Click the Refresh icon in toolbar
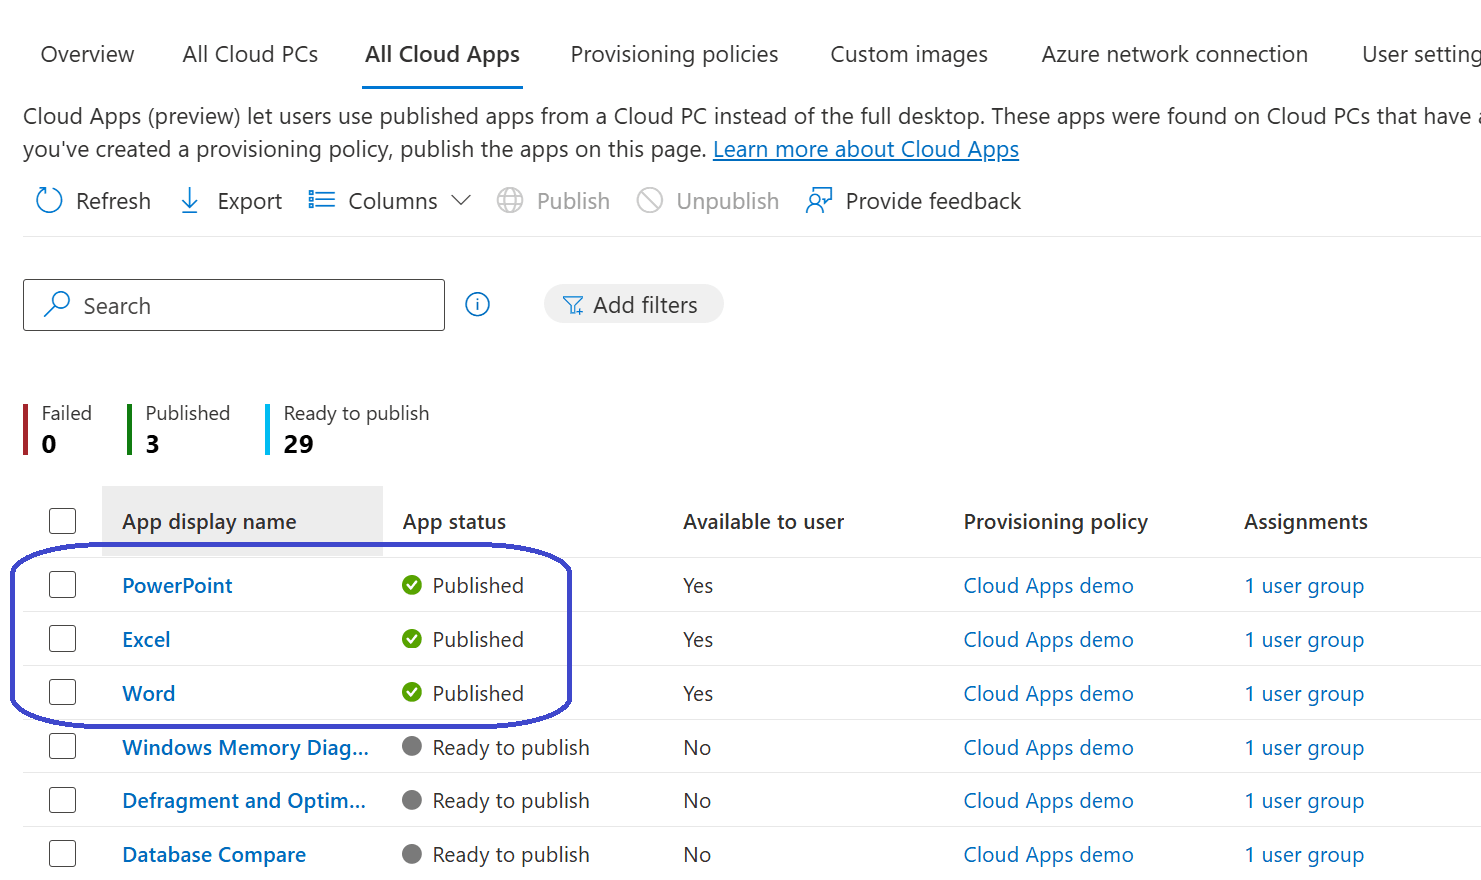The width and height of the screenshot is (1481, 880). (x=49, y=201)
